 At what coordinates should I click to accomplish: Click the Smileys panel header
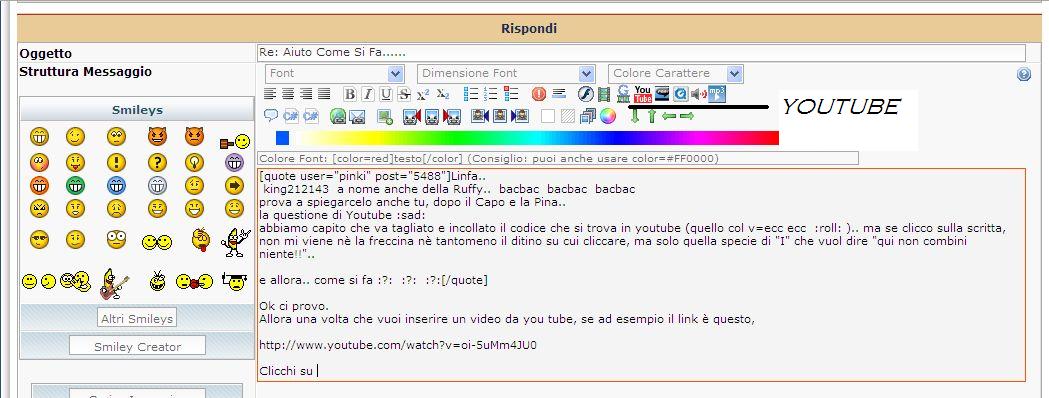pos(137,110)
